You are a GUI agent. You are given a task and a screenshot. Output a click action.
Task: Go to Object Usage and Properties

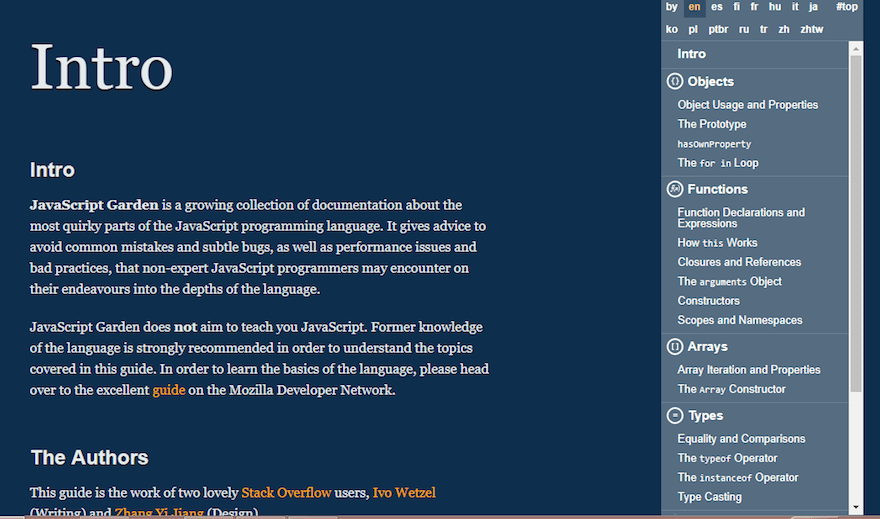click(x=748, y=105)
